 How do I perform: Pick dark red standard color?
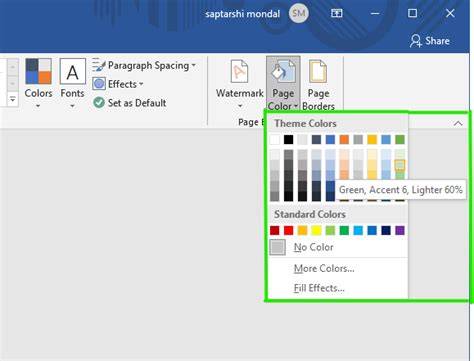[275, 230]
